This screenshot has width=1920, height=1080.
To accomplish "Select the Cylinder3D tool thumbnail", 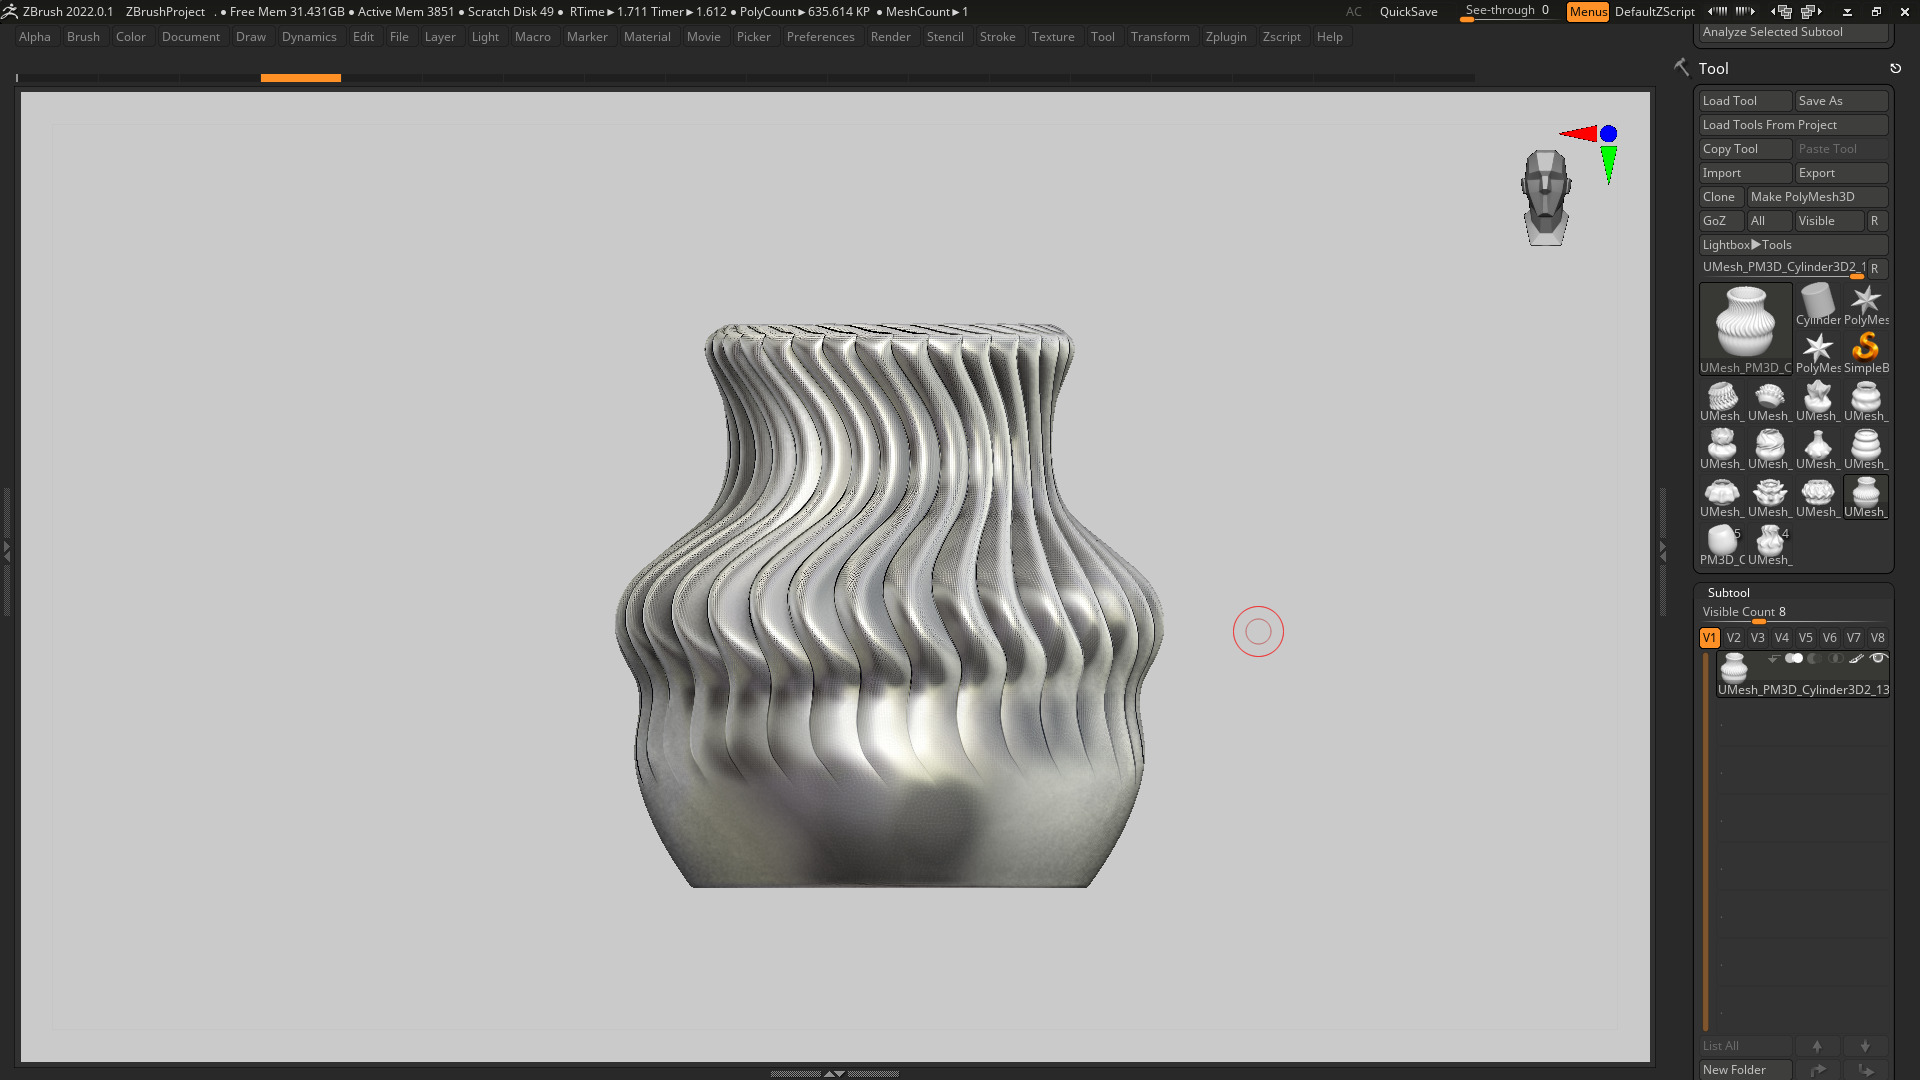I will click(x=1817, y=304).
